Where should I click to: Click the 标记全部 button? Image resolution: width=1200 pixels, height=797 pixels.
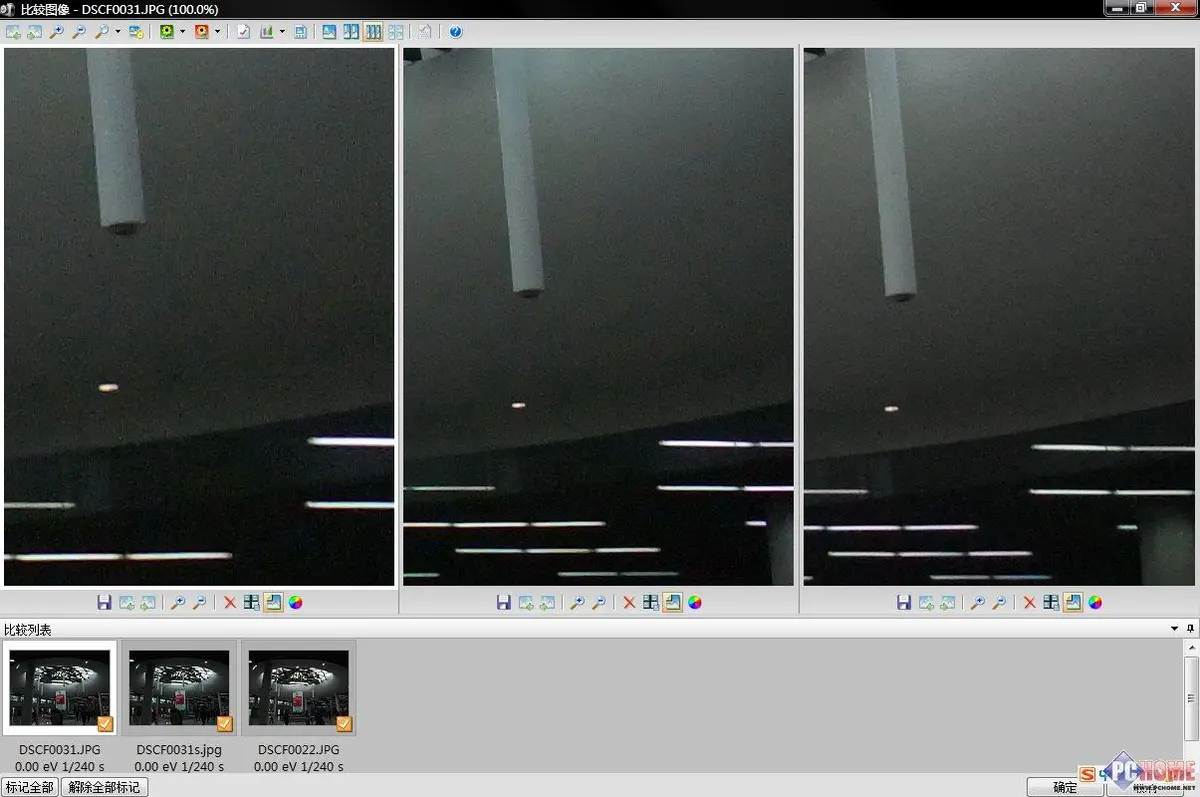coord(29,787)
